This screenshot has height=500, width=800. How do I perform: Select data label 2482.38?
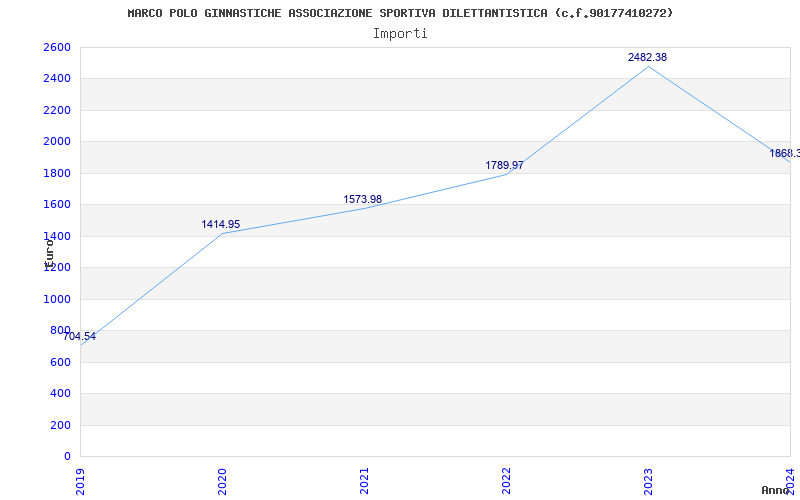click(x=647, y=57)
